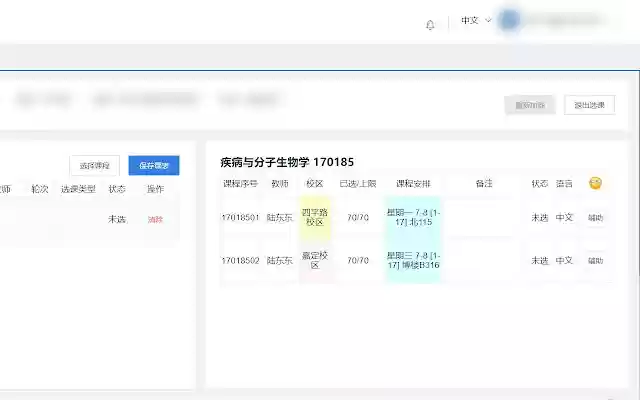
Task: Select course number 17018501
Action: pos(240,218)
